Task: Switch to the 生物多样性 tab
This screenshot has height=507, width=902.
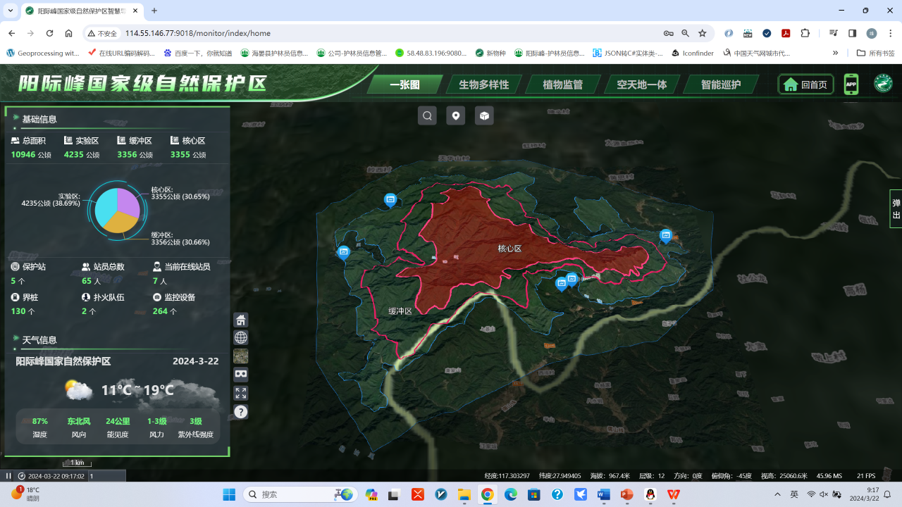Action: 484,85
